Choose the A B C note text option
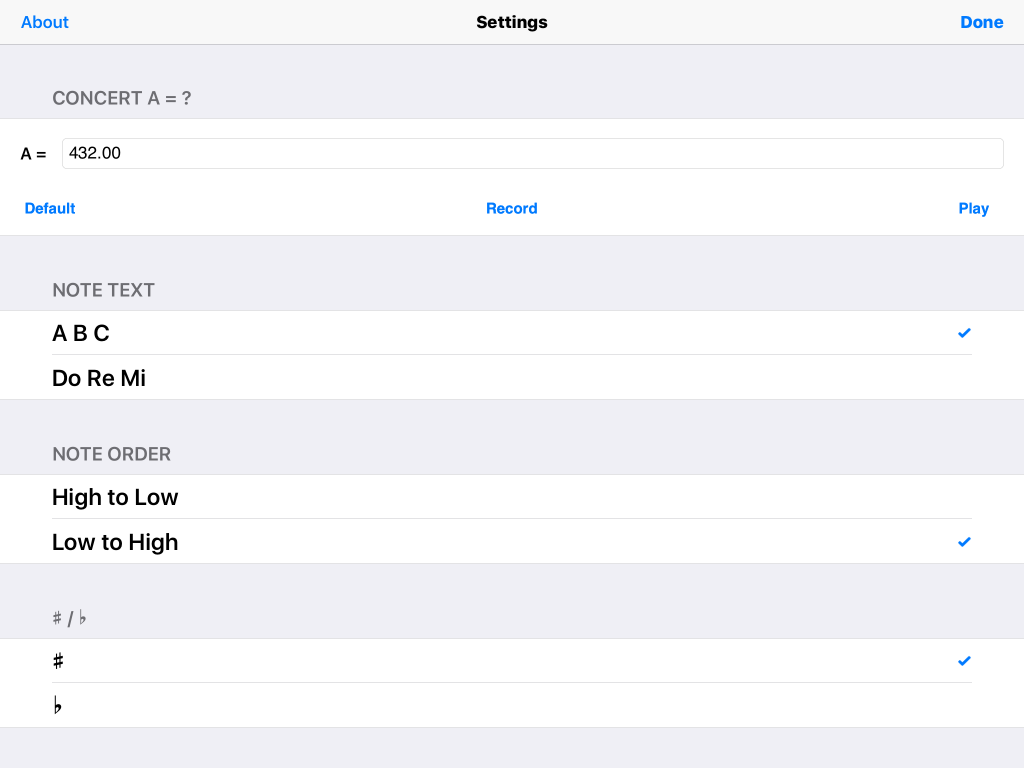 [x=81, y=334]
